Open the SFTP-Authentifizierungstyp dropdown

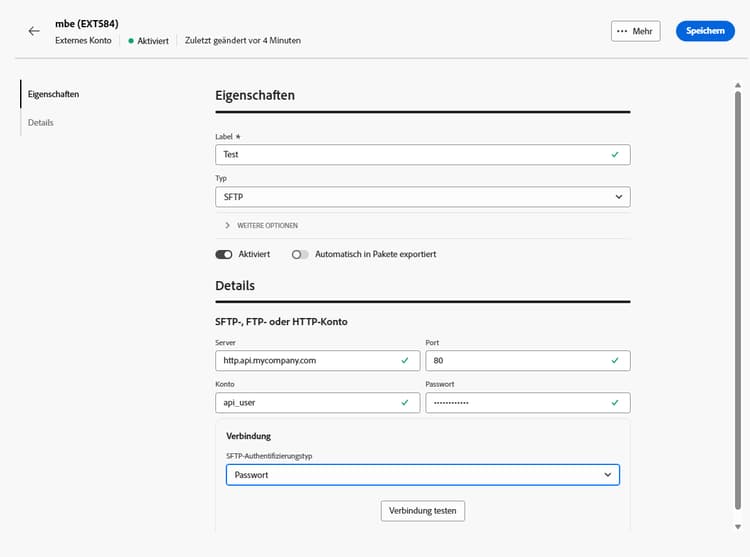coord(422,475)
